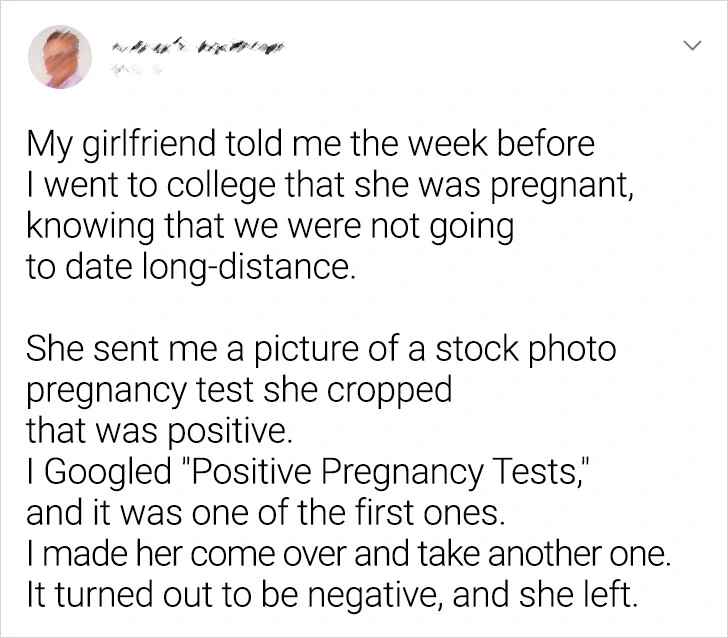This screenshot has height=638, width=728.
Task: Click the words "stock photo" in the post
Action: (534, 350)
